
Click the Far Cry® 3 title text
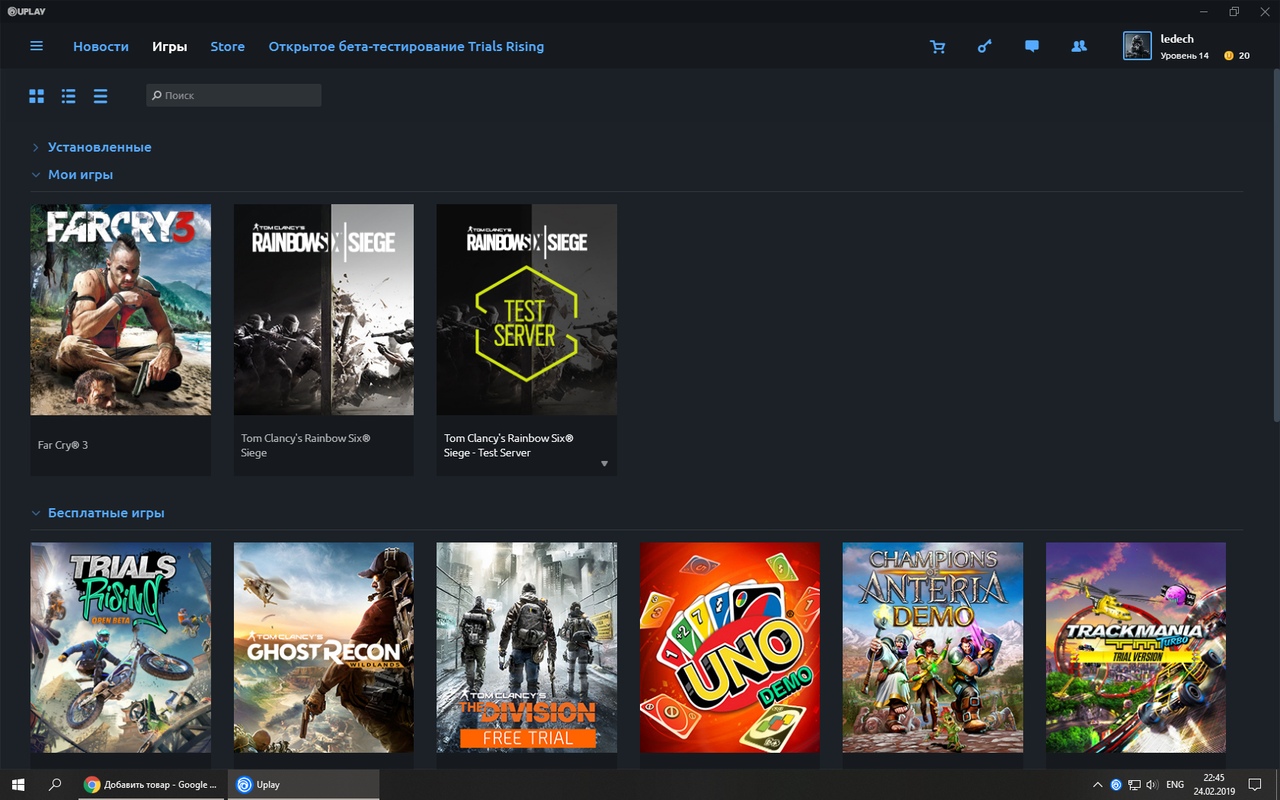[63, 445]
